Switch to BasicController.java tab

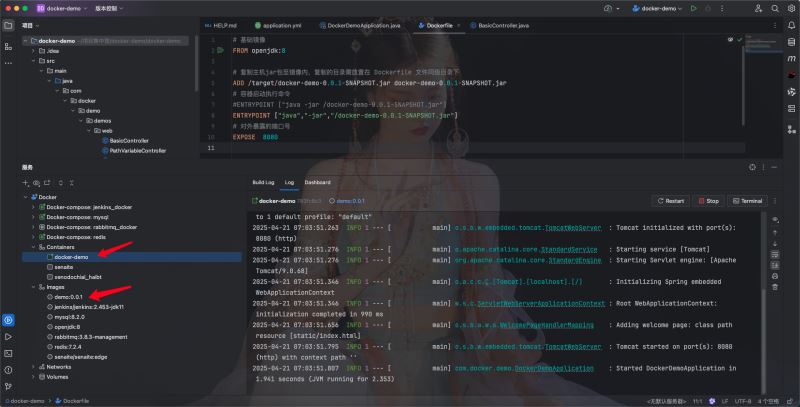click(x=499, y=26)
